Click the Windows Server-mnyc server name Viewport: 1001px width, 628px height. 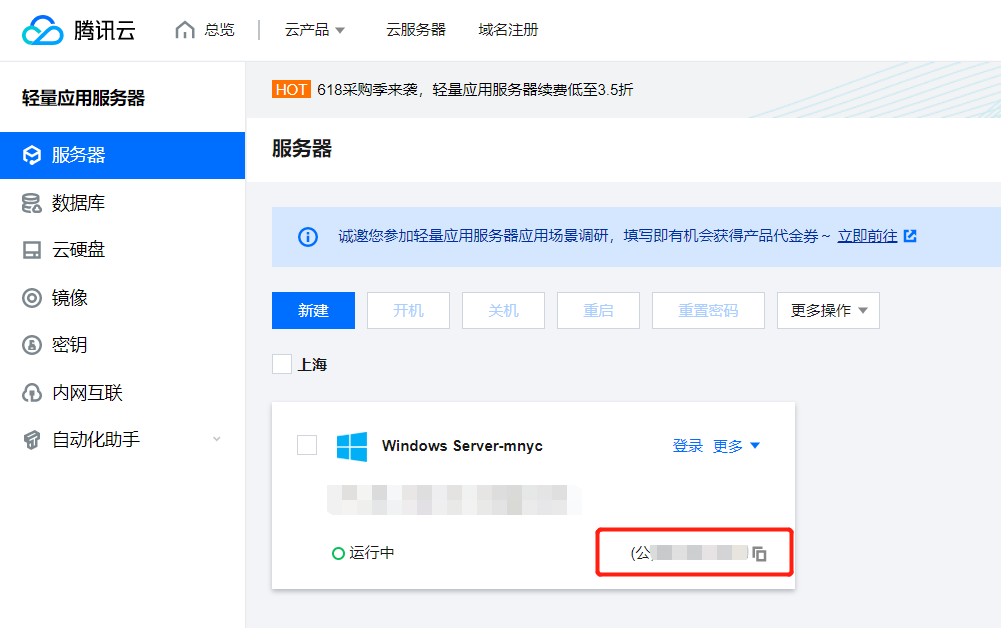tap(462, 446)
